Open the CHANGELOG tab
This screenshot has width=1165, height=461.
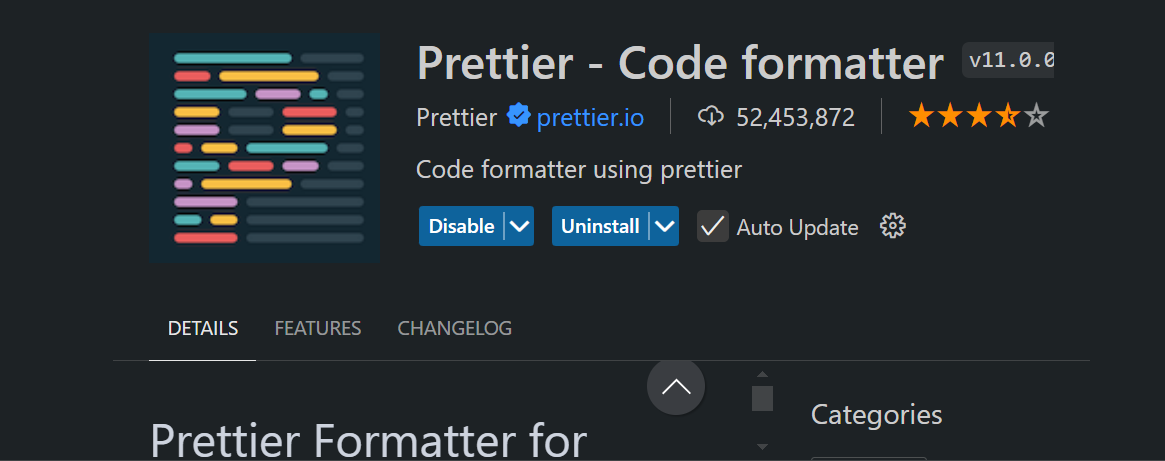click(455, 328)
